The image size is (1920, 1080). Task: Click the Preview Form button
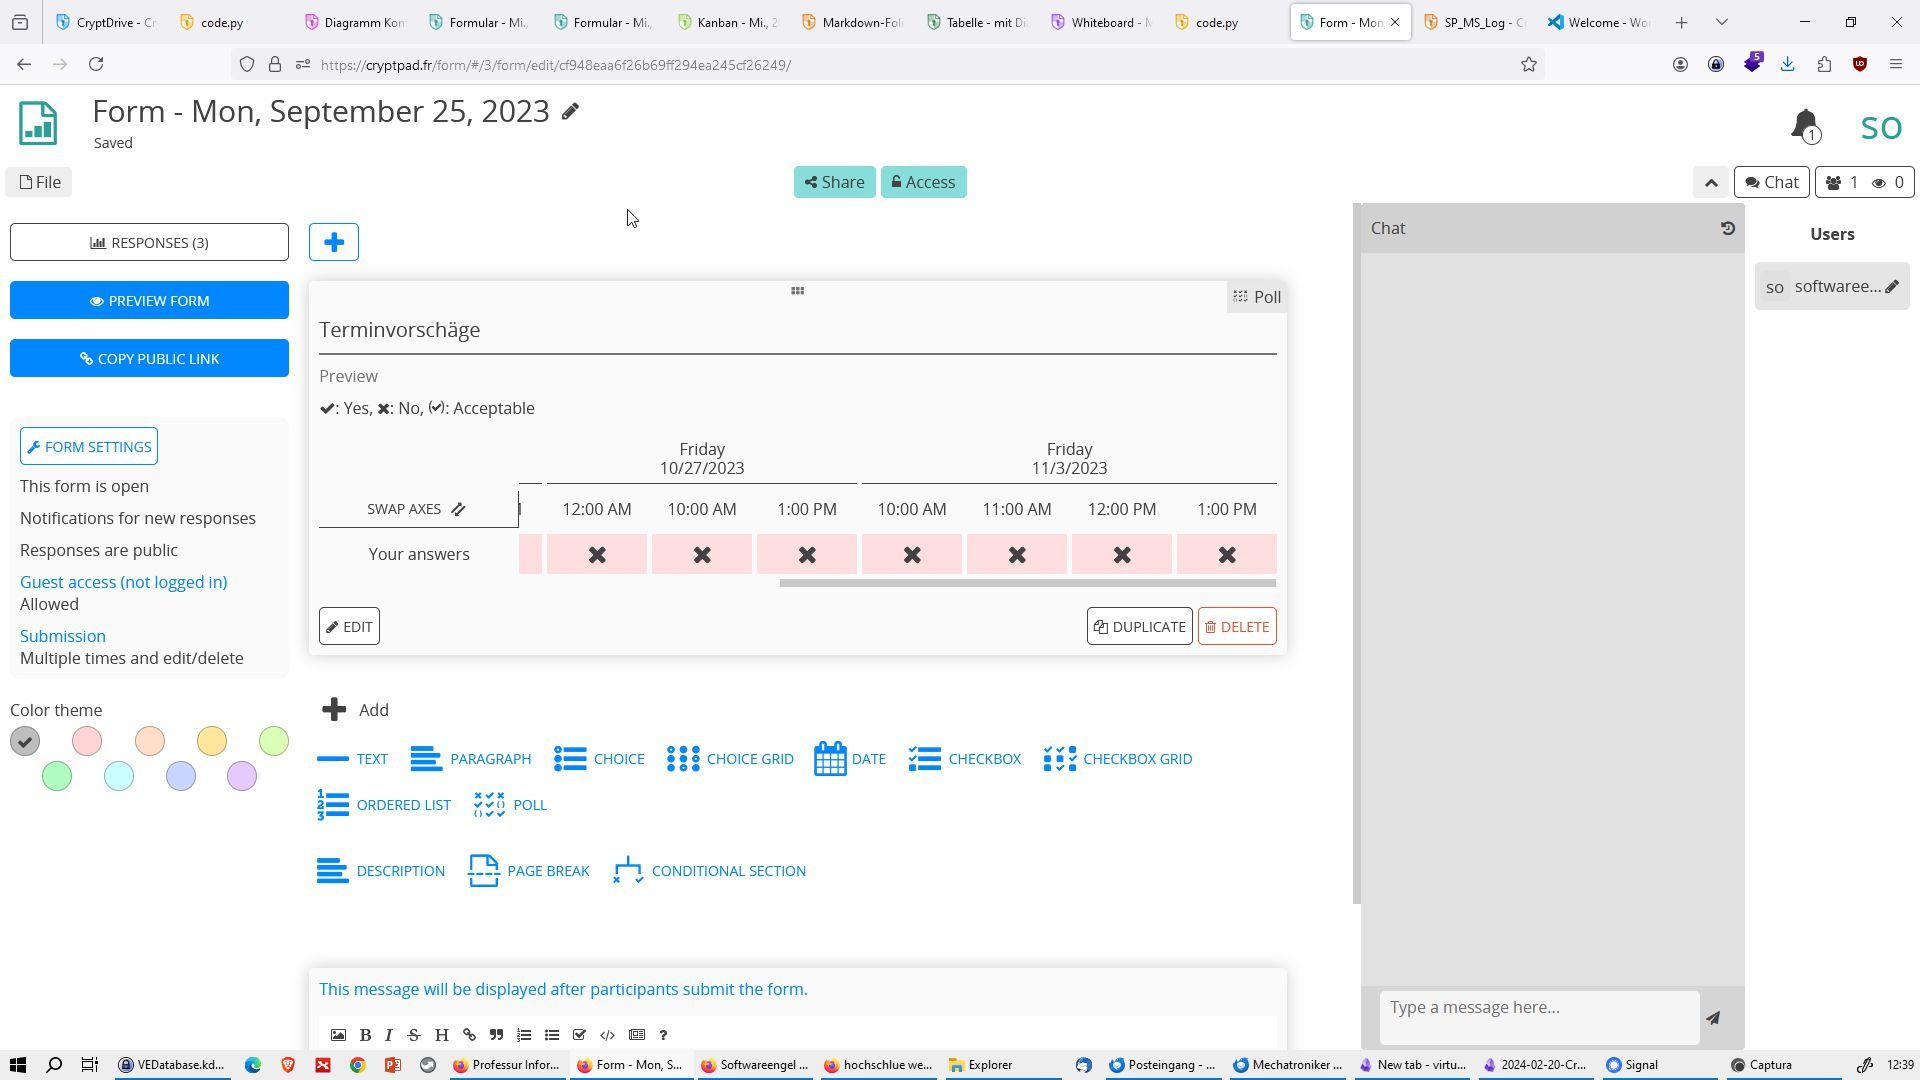tap(149, 300)
